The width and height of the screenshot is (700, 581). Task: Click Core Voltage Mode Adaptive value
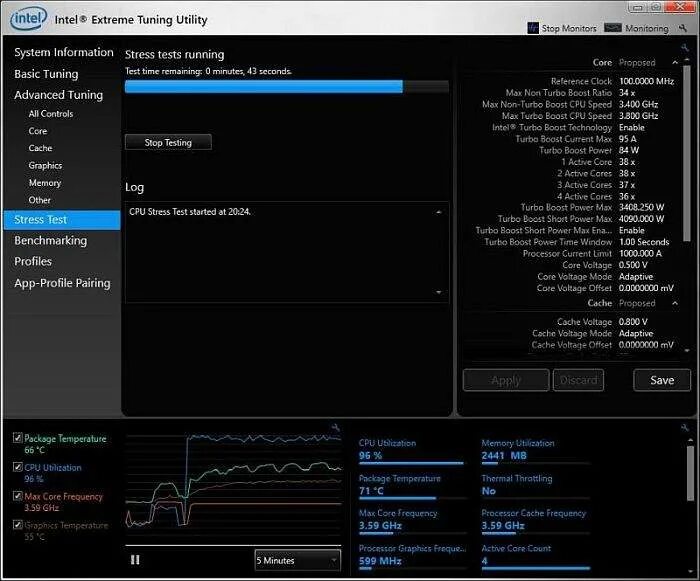(x=636, y=276)
